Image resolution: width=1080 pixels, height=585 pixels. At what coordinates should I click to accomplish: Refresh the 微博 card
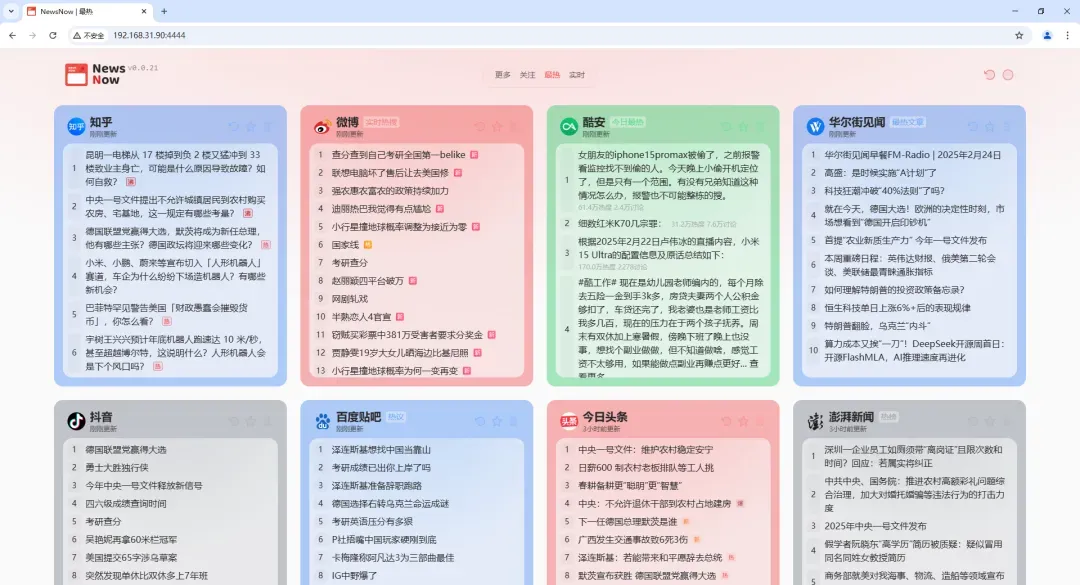480,127
